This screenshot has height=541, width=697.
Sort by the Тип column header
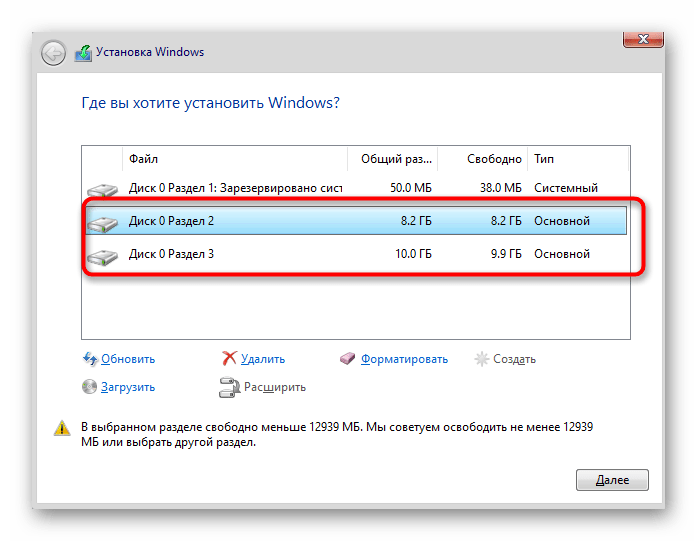[578, 159]
